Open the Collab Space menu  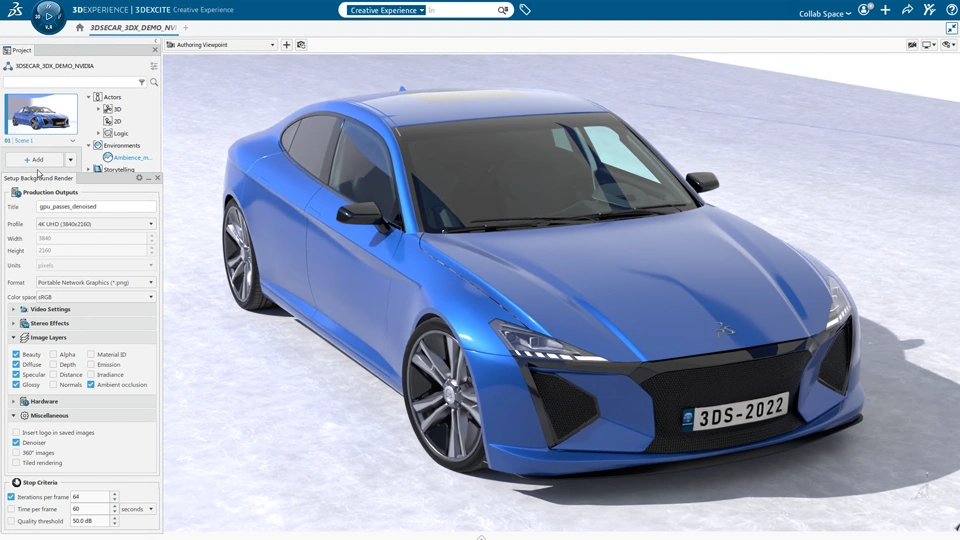point(825,13)
